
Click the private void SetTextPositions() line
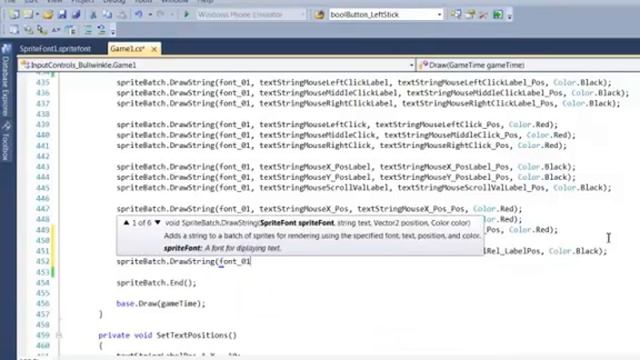(167, 335)
